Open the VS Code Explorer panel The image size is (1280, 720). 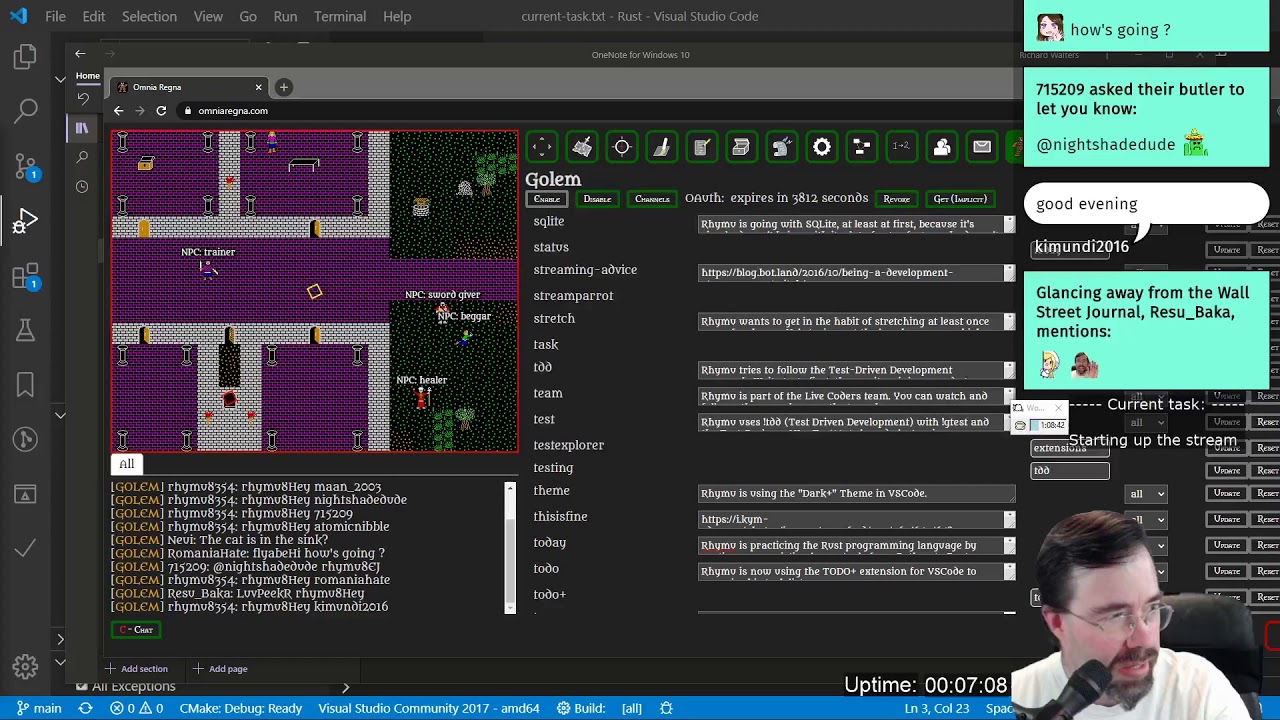[x=25, y=57]
